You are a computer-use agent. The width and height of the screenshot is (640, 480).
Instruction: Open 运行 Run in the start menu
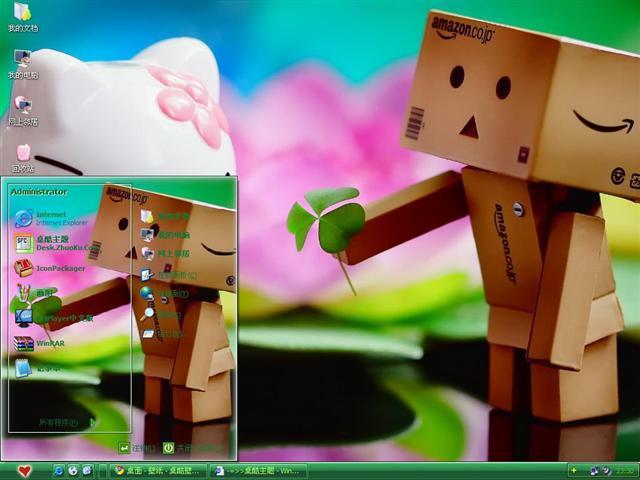pos(161,334)
